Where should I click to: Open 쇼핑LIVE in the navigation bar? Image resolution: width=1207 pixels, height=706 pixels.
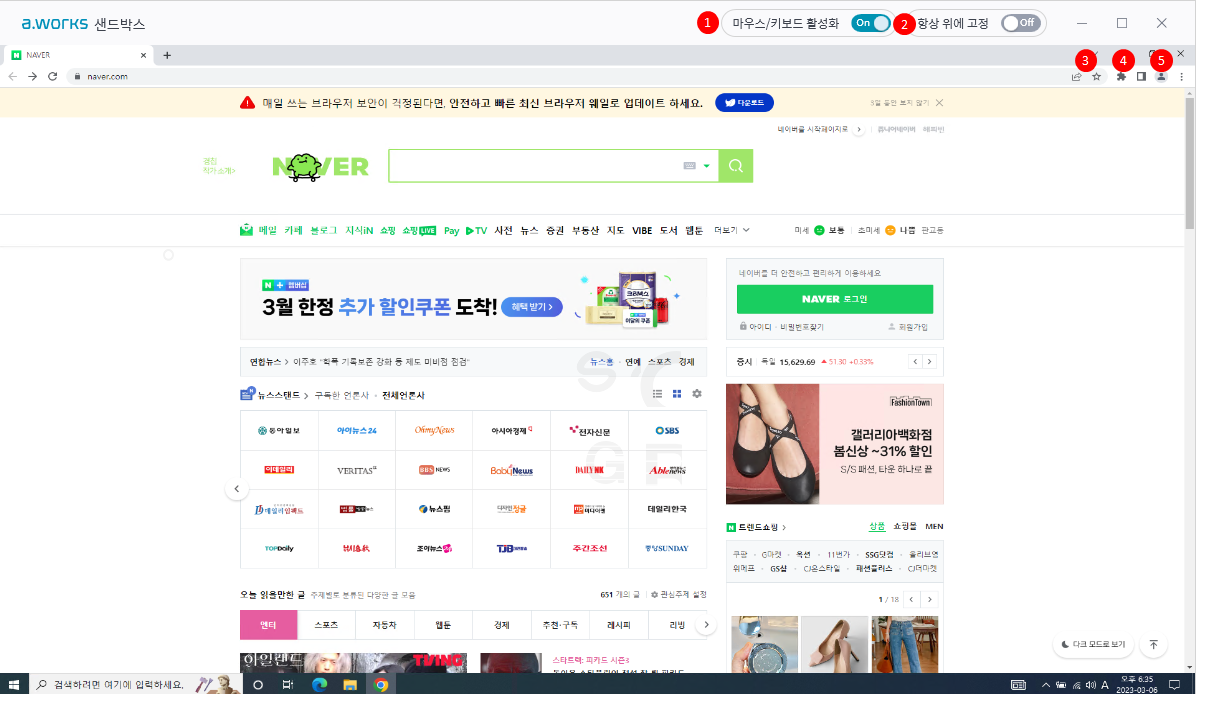[x=419, y=230]
